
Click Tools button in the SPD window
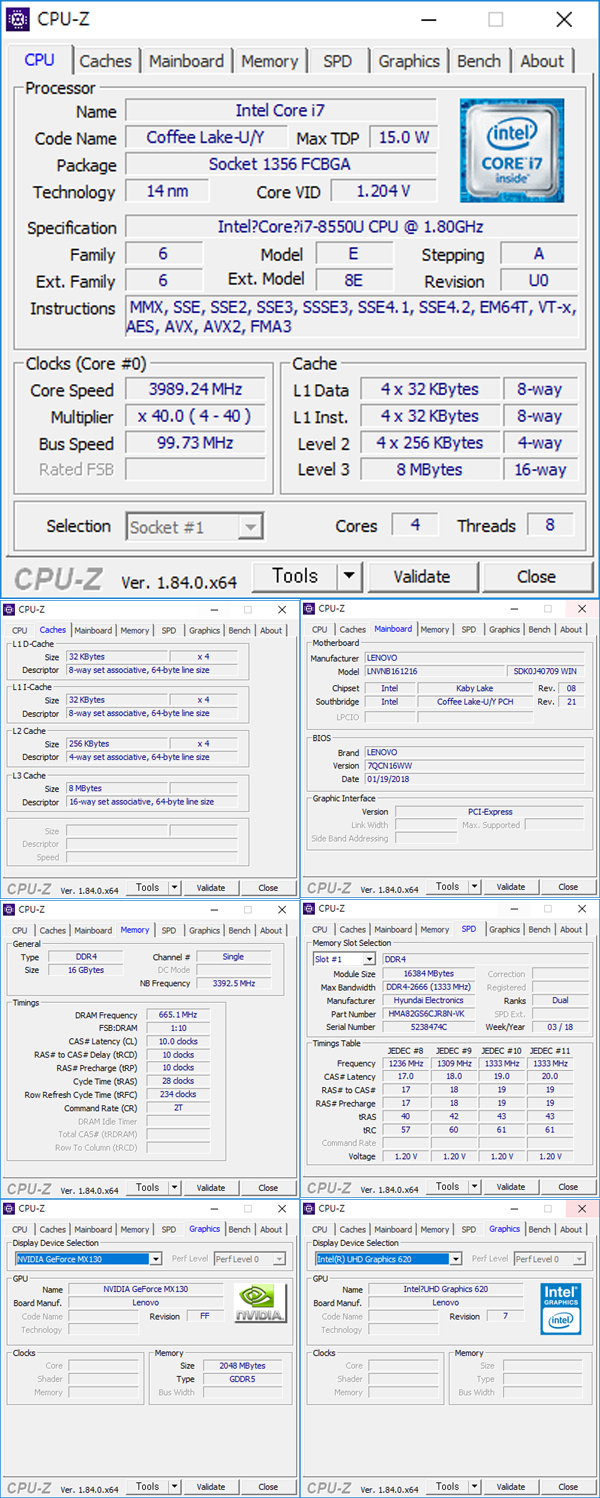point(448,1187)
